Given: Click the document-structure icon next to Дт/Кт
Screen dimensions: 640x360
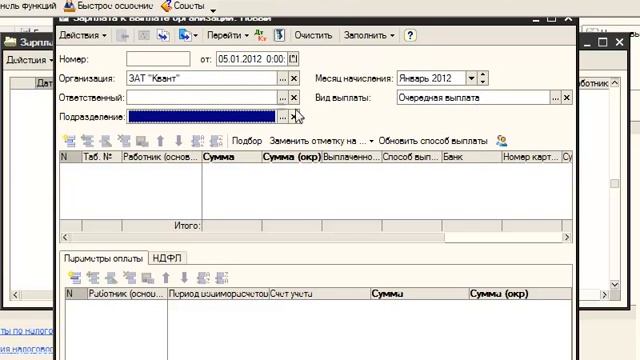Looking at the screenshot, I should (x=280, y=36).
